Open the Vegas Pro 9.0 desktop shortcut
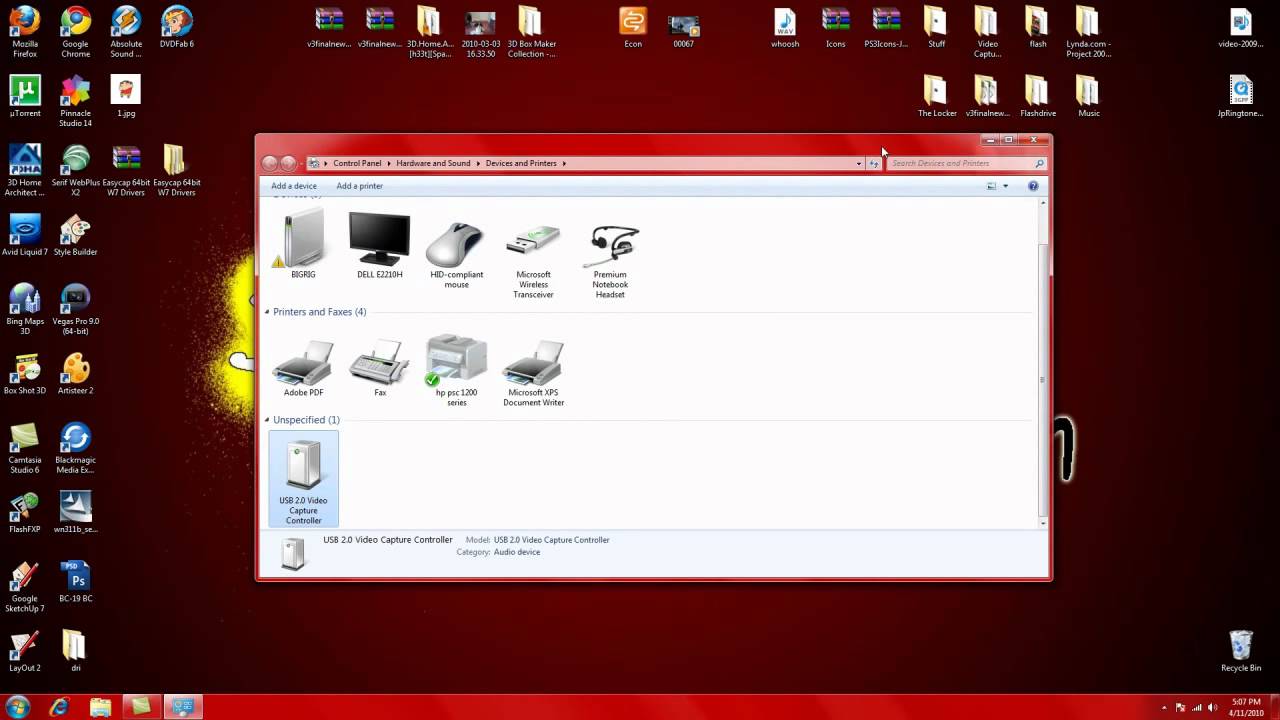 click(x=76, y=310)
